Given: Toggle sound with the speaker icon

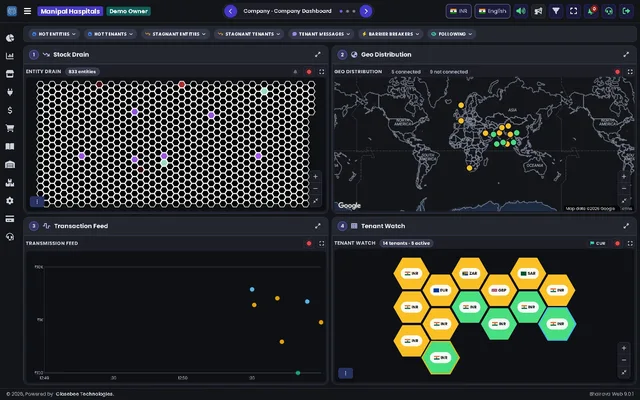Looking at the screenshot, I should coord(521,11).
